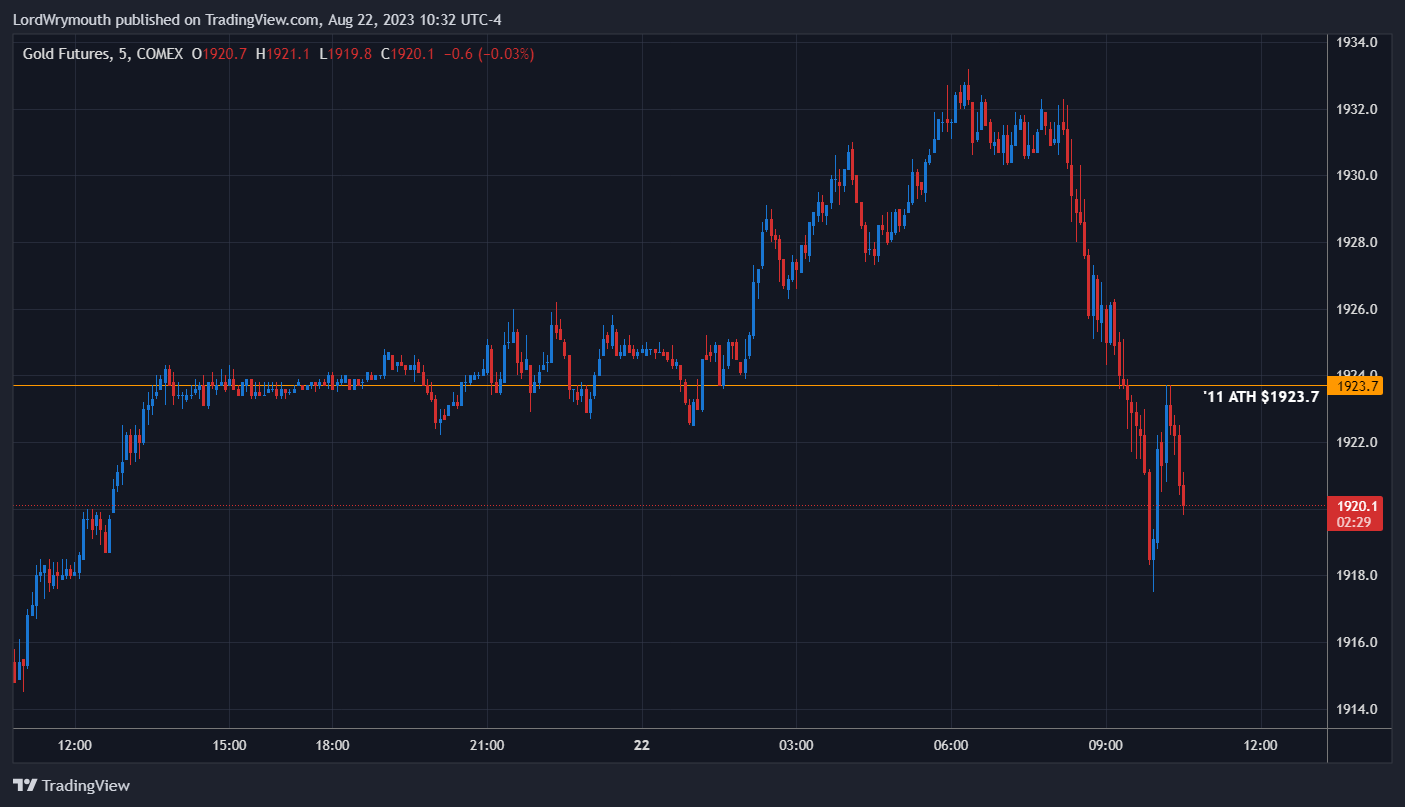Click the 21:00 time axis label
This screenshot has height=807, width=1405.
click(486, 745)
